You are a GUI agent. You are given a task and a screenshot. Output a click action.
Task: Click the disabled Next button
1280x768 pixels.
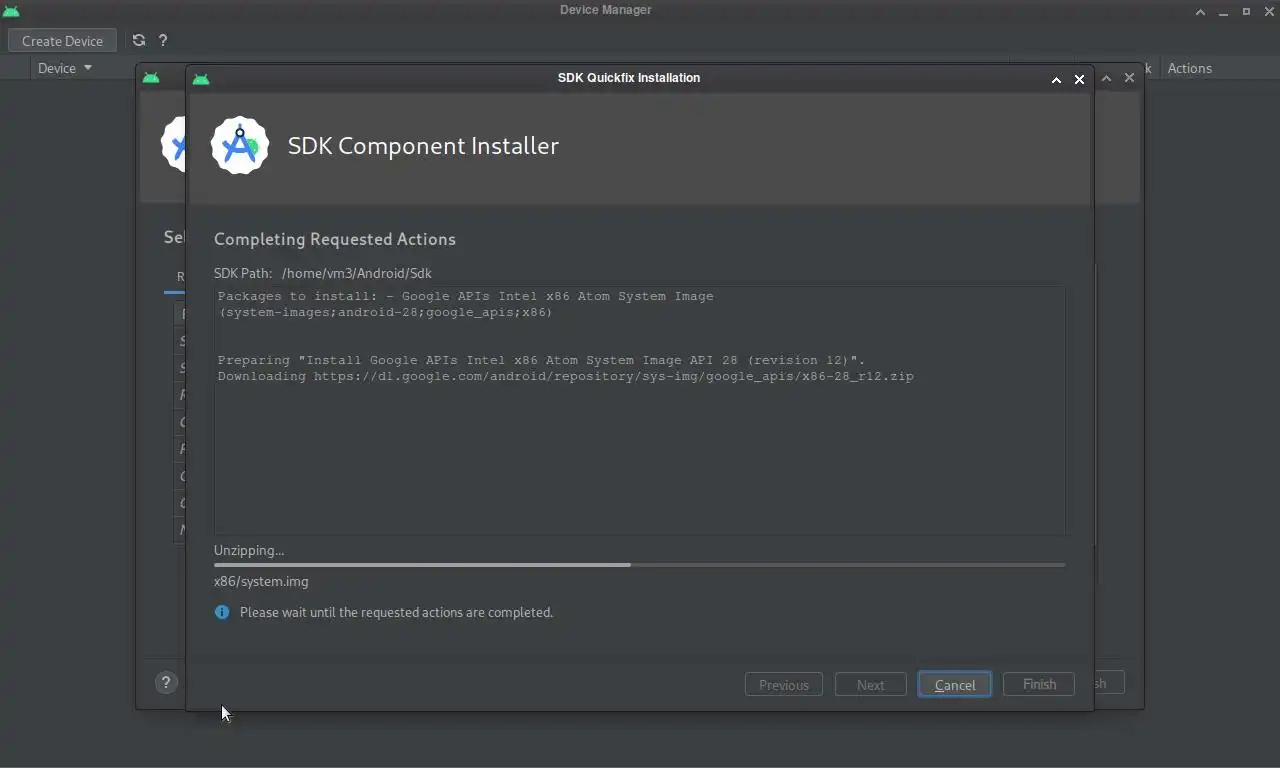(870, 685)
